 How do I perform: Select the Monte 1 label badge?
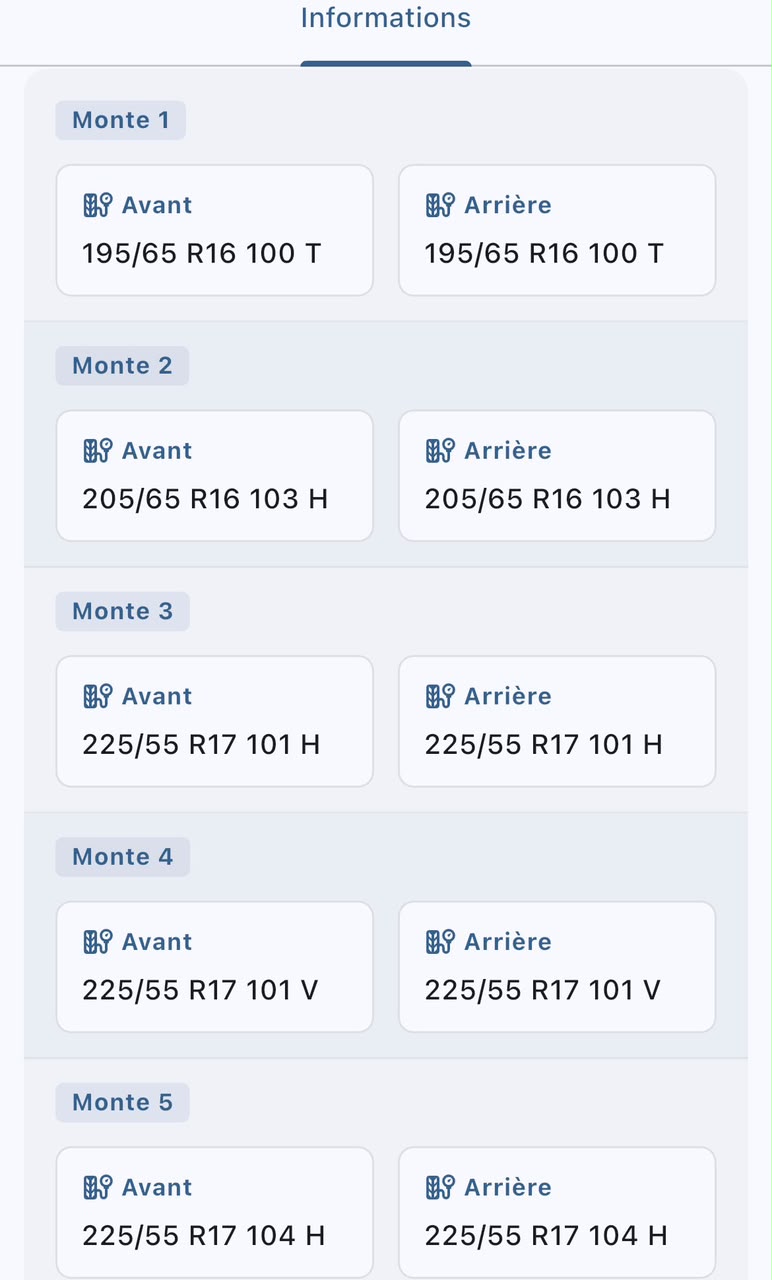(x=121, y=120)
